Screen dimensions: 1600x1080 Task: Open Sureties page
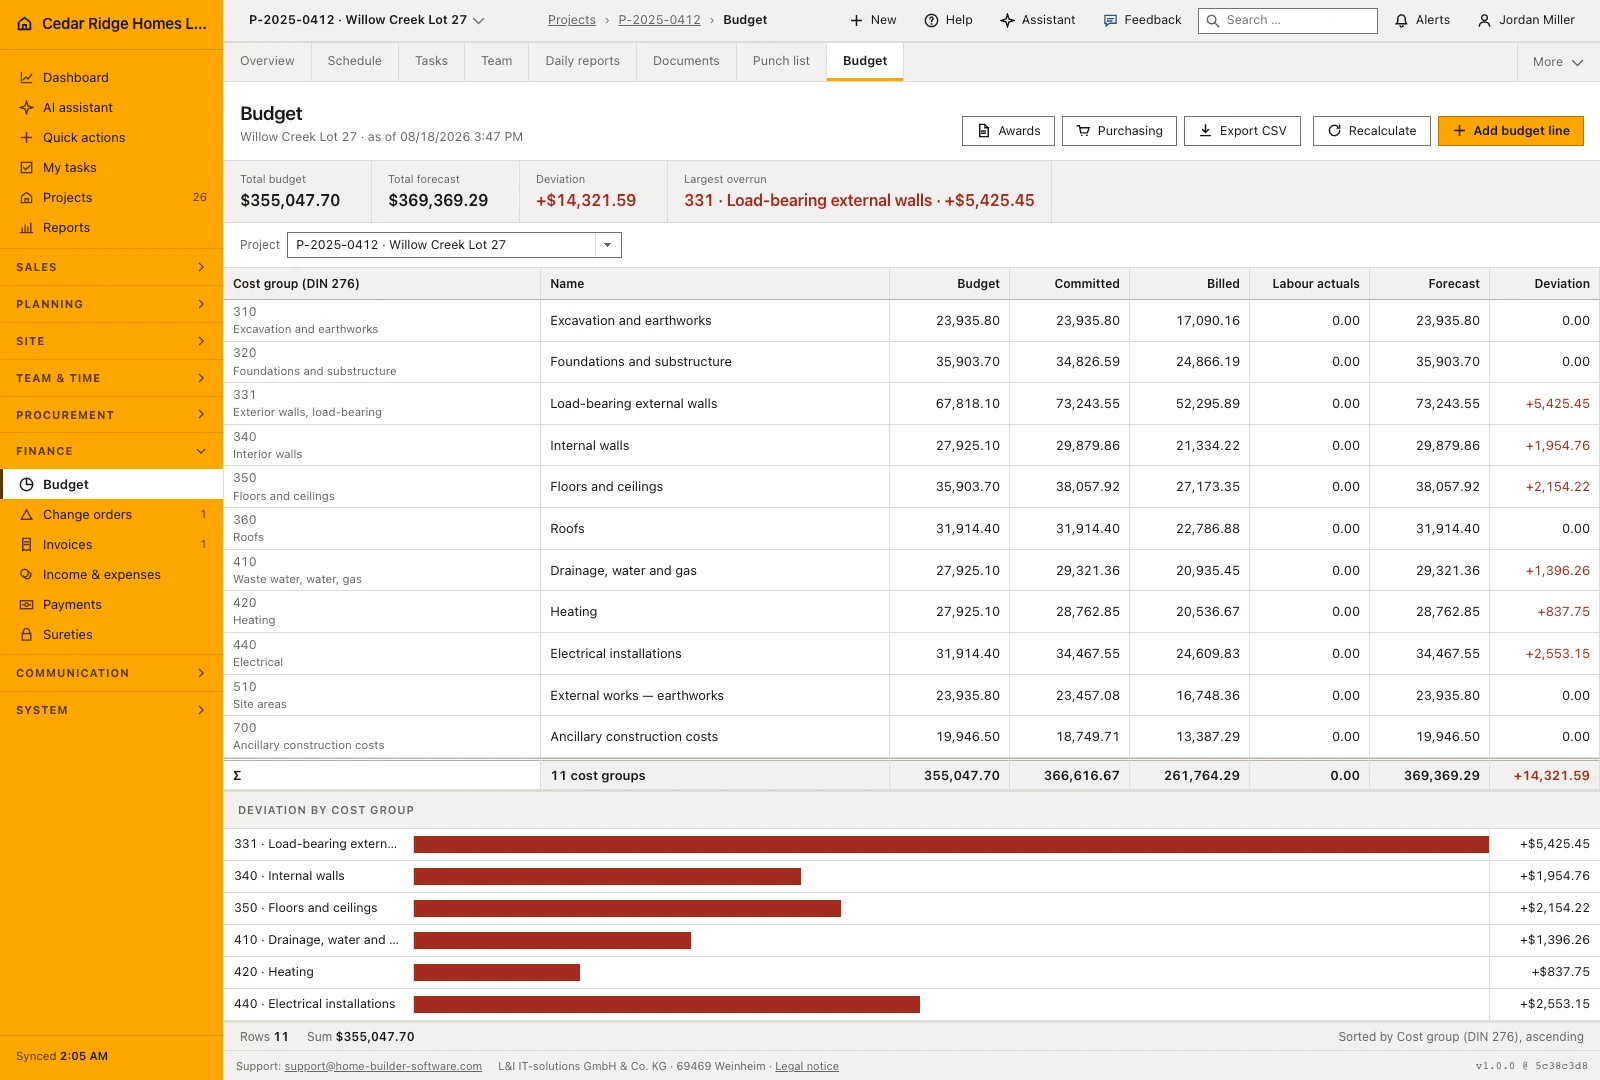[111, 634]
